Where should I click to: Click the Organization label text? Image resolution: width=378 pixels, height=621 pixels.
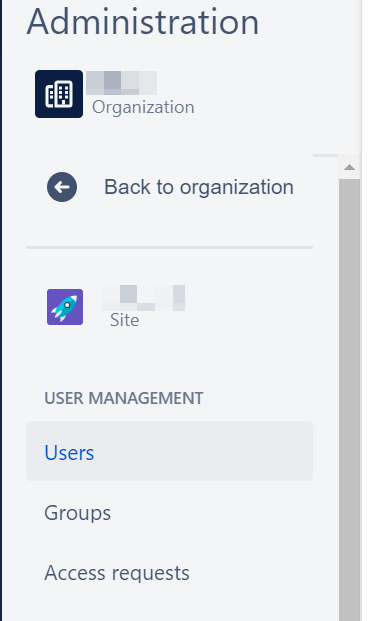click(x=143, y=107)
